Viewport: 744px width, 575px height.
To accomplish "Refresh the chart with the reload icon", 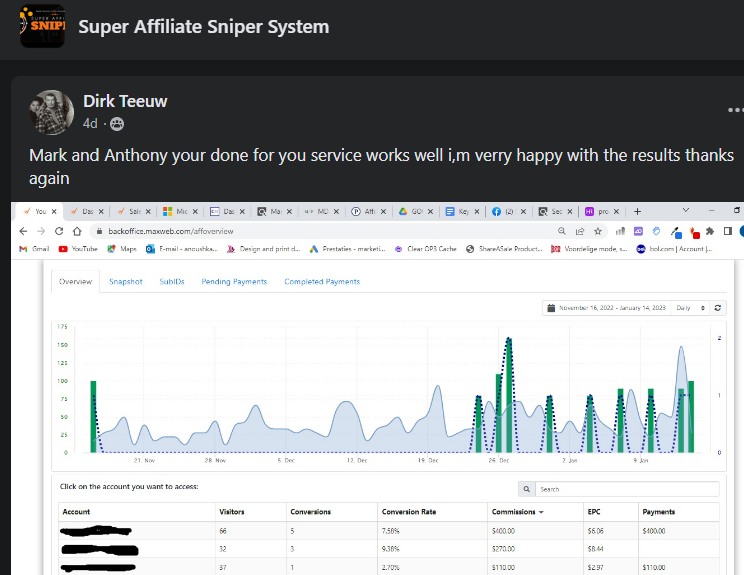I will pyautogui.click(x=718, y=308).
